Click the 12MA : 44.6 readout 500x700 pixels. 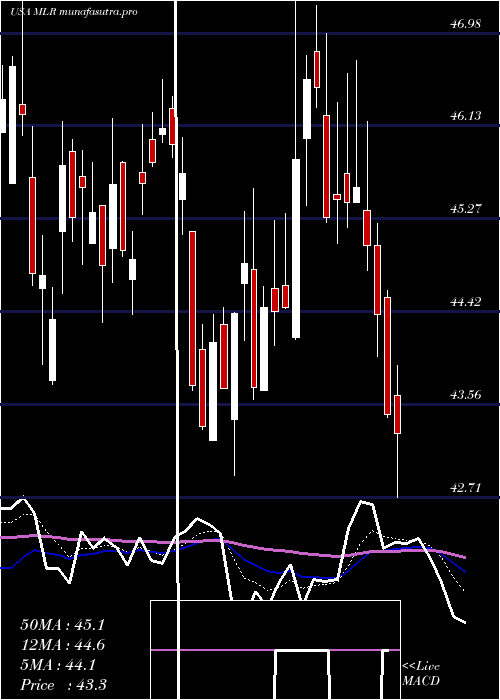(62, 645)
